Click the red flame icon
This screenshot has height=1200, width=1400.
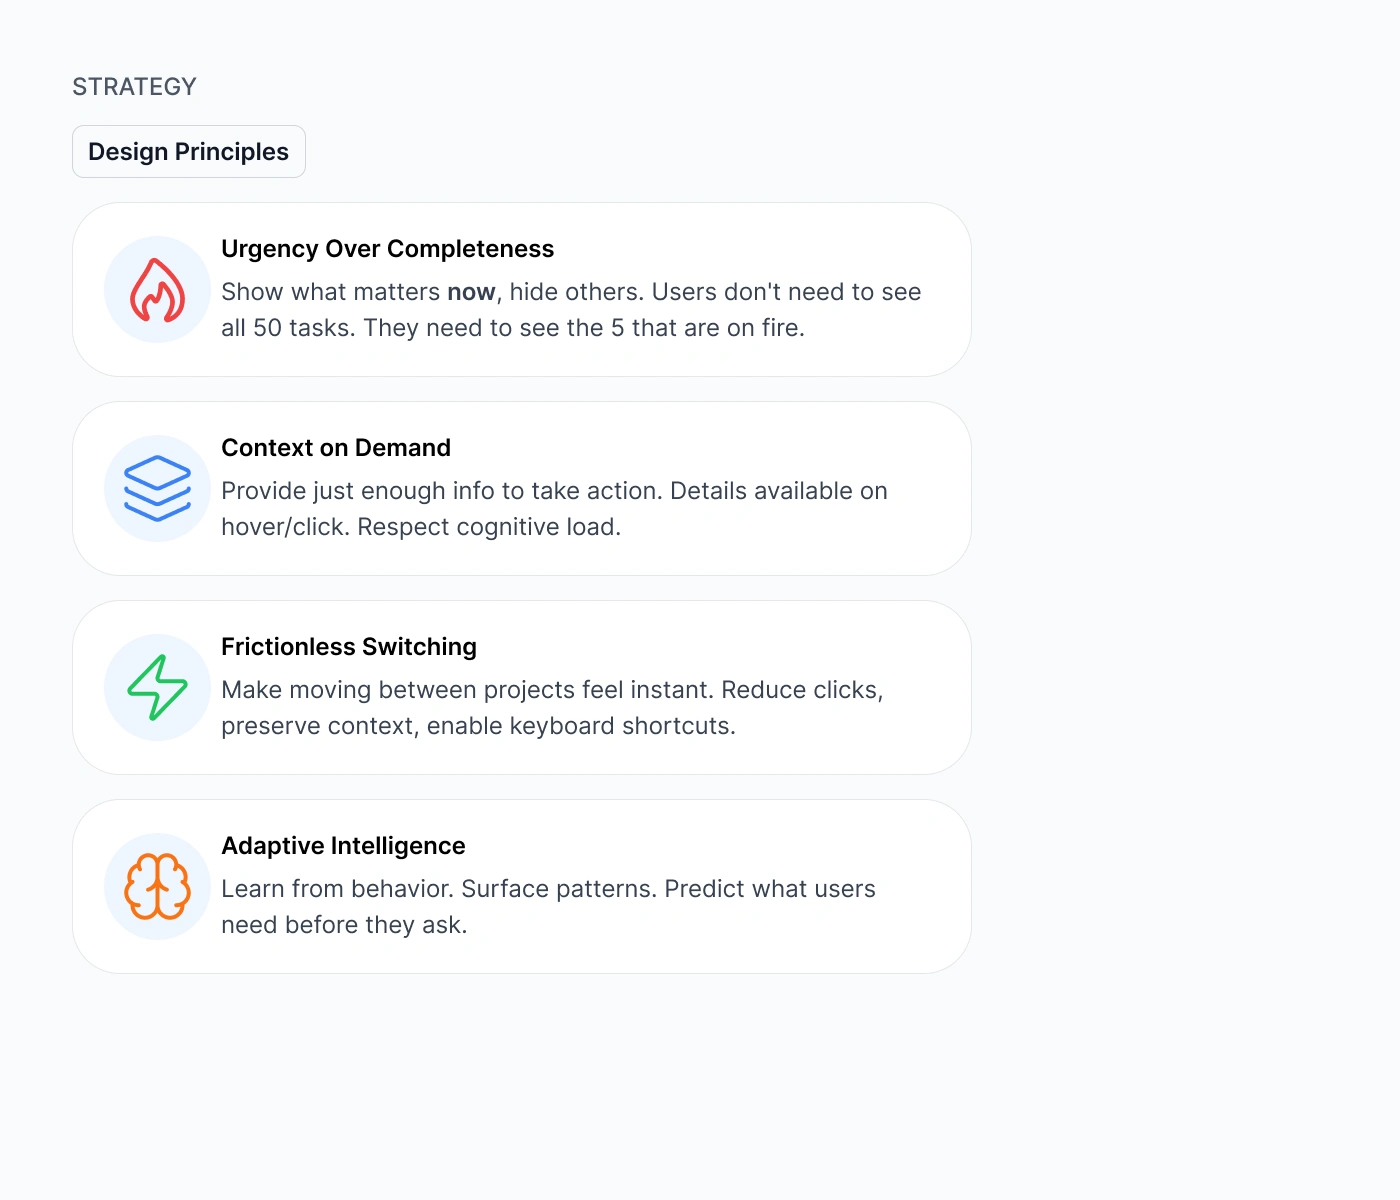157,290
